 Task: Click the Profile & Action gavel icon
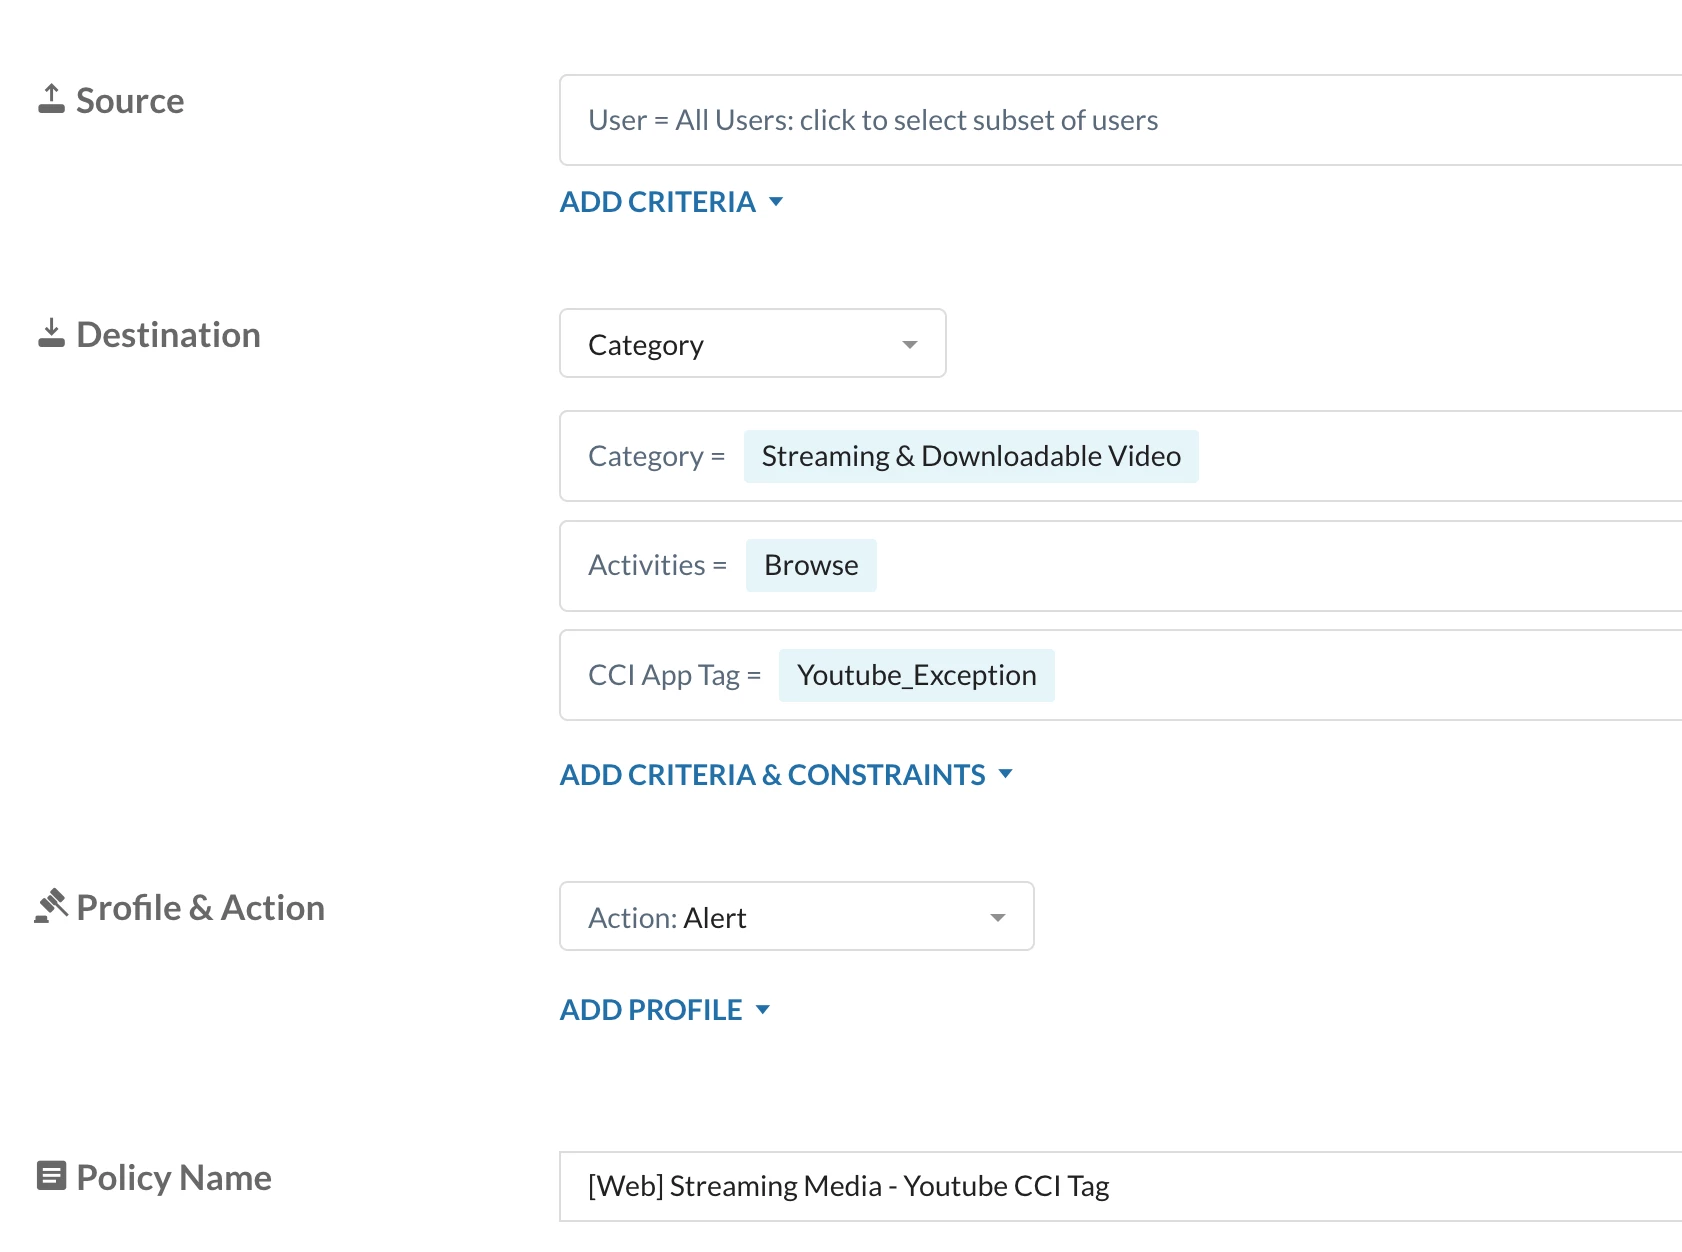[51, 906]
